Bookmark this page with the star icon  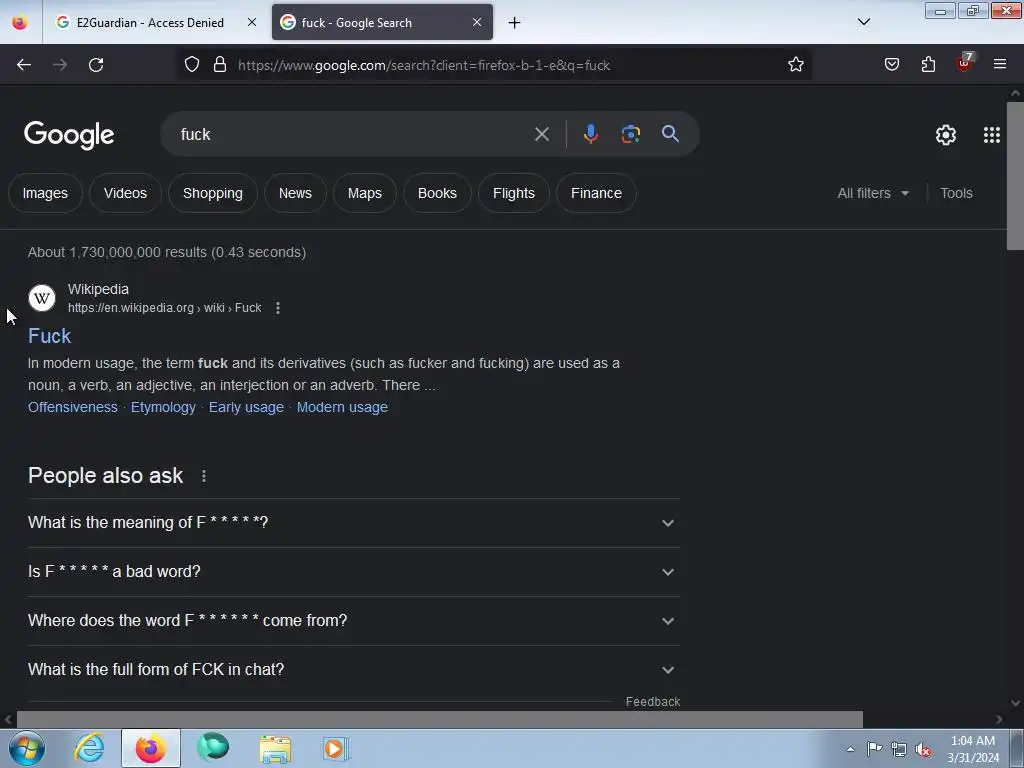click(795, 65)
